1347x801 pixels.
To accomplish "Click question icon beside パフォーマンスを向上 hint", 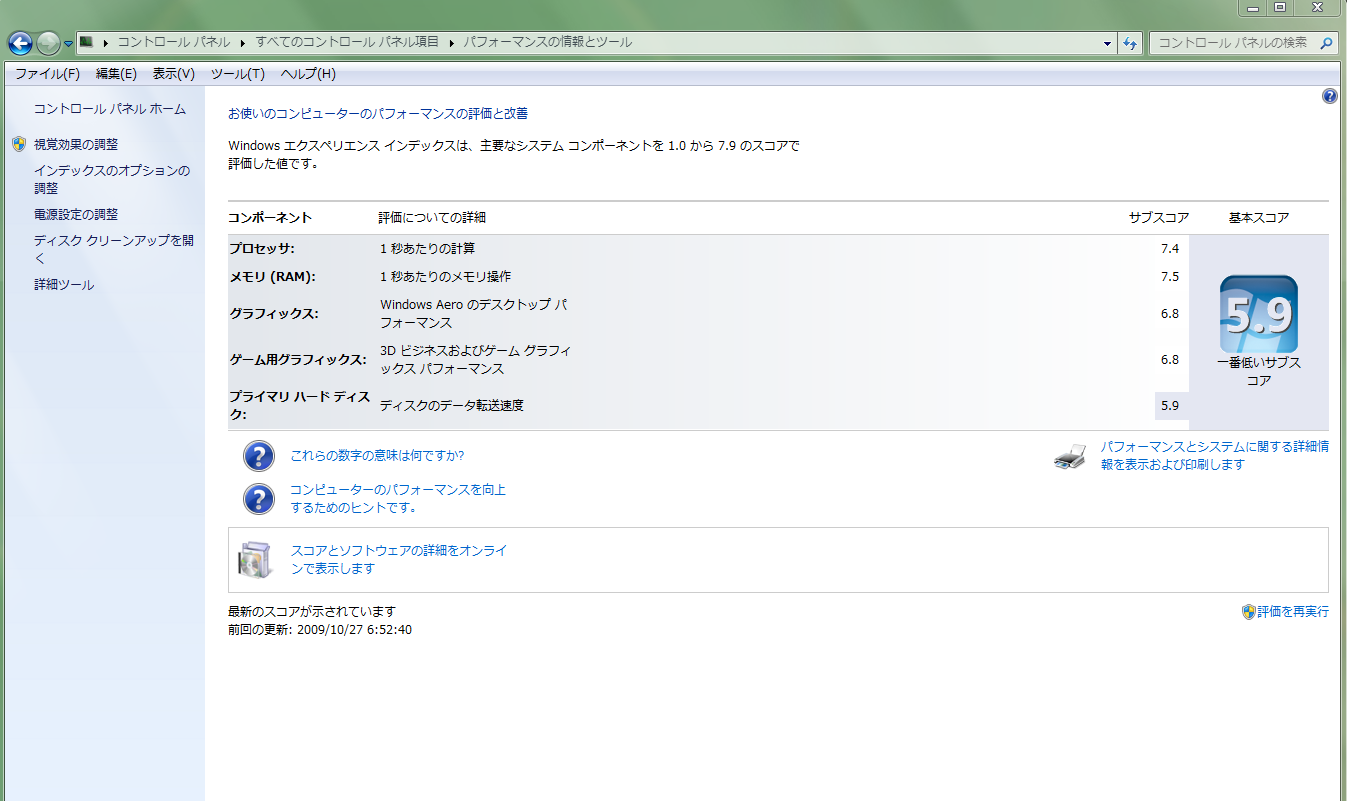I will [259, 498].
